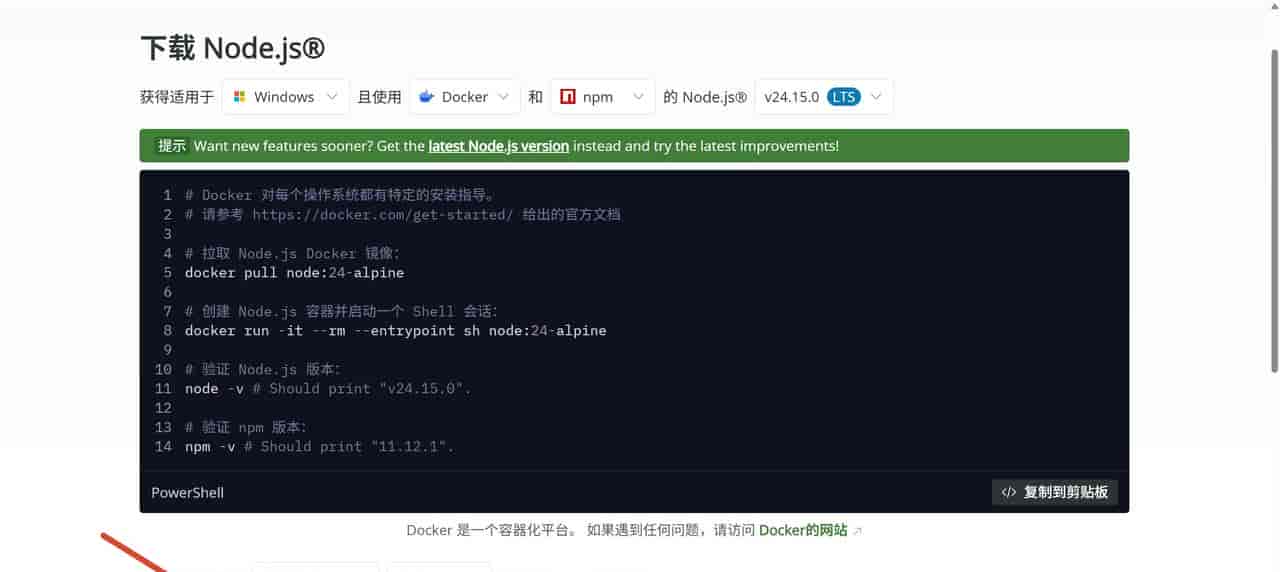This screenshot has height=572, width=1280.
Task: Open the latest Node.js version link
Action: coord(499,146)
